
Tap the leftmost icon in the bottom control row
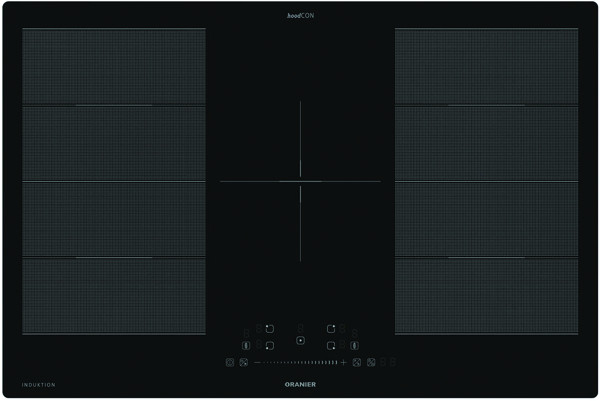pos(230,362)
